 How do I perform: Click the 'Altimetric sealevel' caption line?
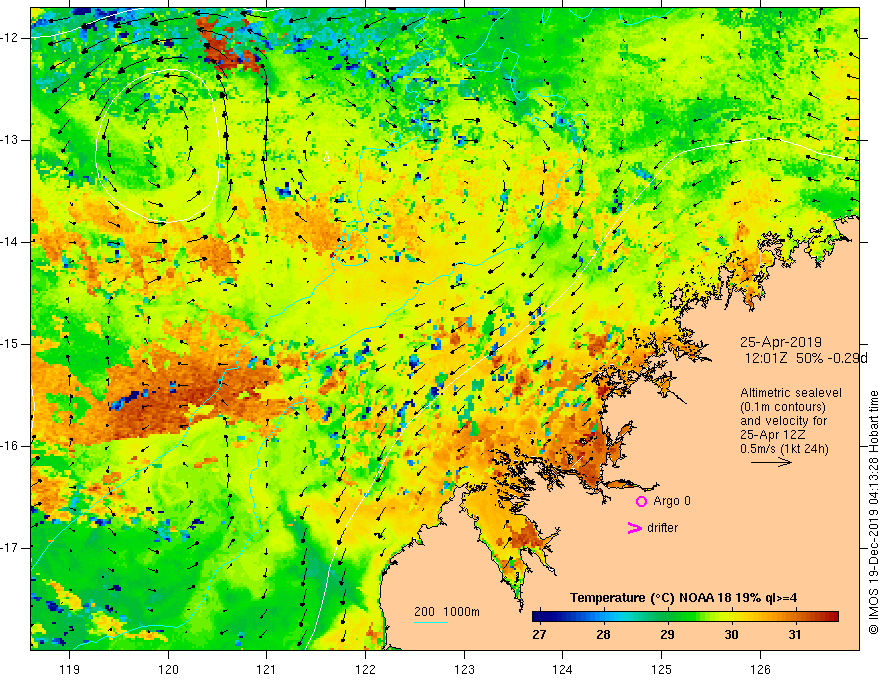(791, 393)
